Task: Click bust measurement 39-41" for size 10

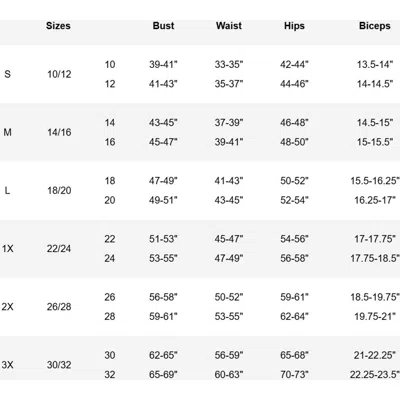Action: click(x=163, y=64)
